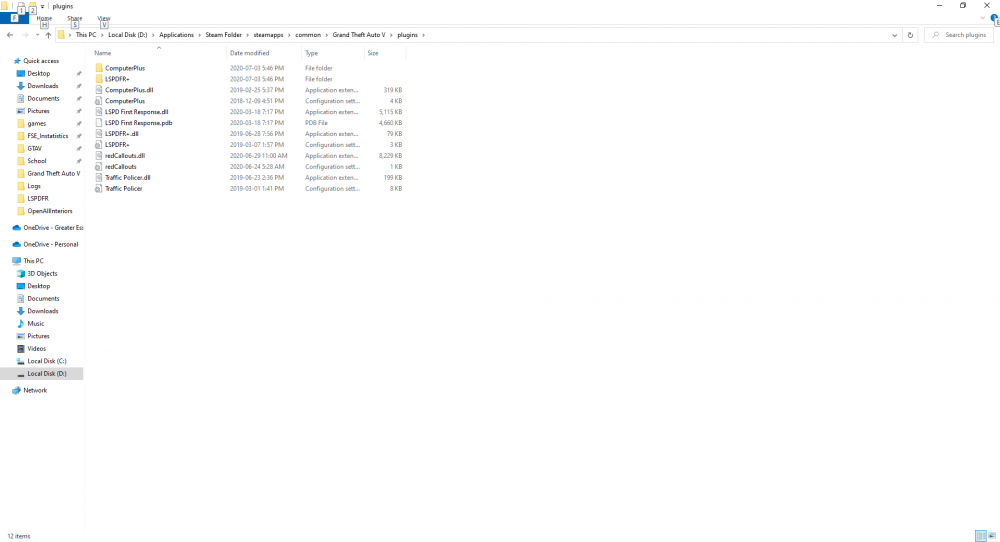This screenshot has height=542, width=1000.
Task: Select LSPD First Response.pdb file icon
Action: click(99, 122)
